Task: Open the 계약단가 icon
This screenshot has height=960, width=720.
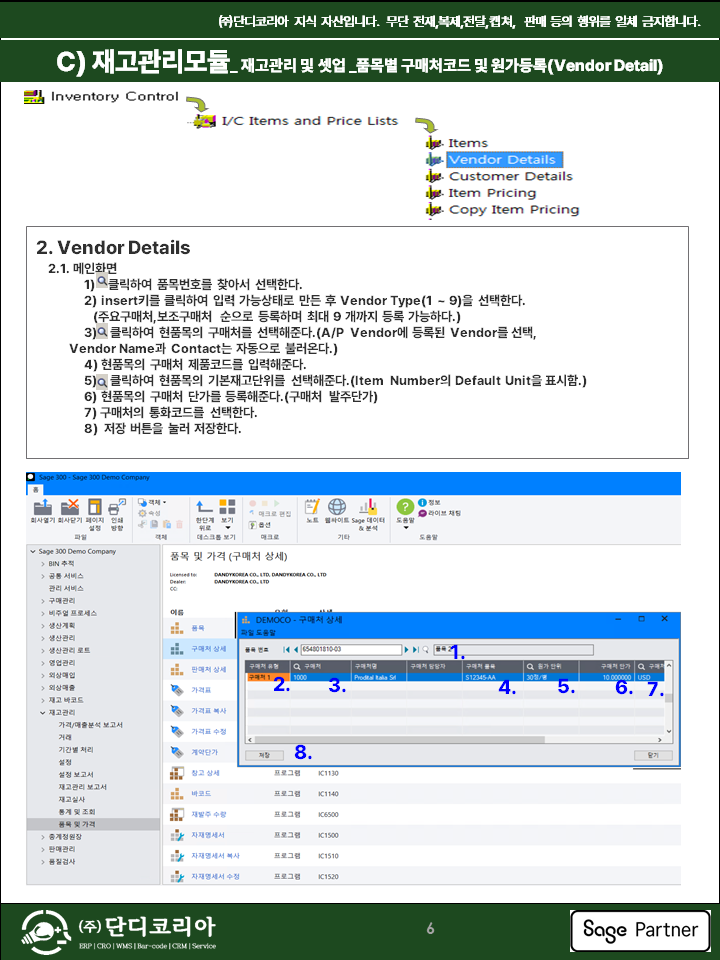Action: [x=177, y=752]
